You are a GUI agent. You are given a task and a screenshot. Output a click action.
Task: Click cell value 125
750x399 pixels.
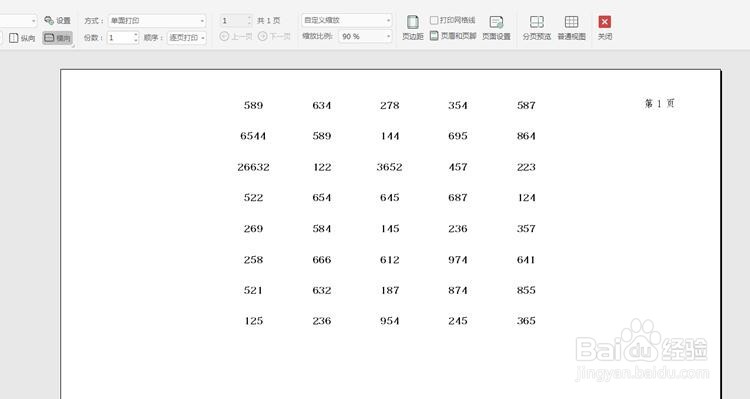pos(253,321)
